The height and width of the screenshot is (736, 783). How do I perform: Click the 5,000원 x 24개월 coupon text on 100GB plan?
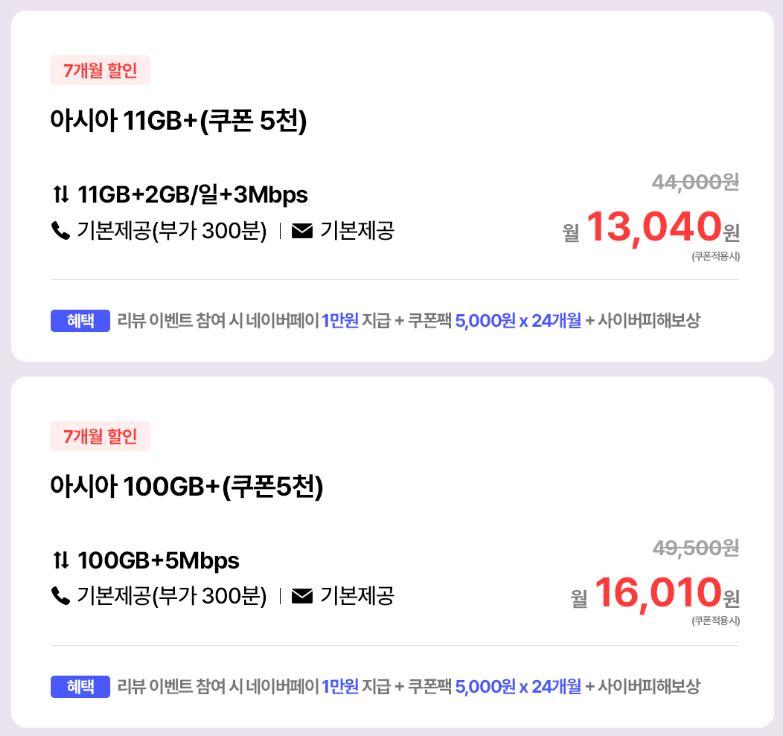pos(517,687)
